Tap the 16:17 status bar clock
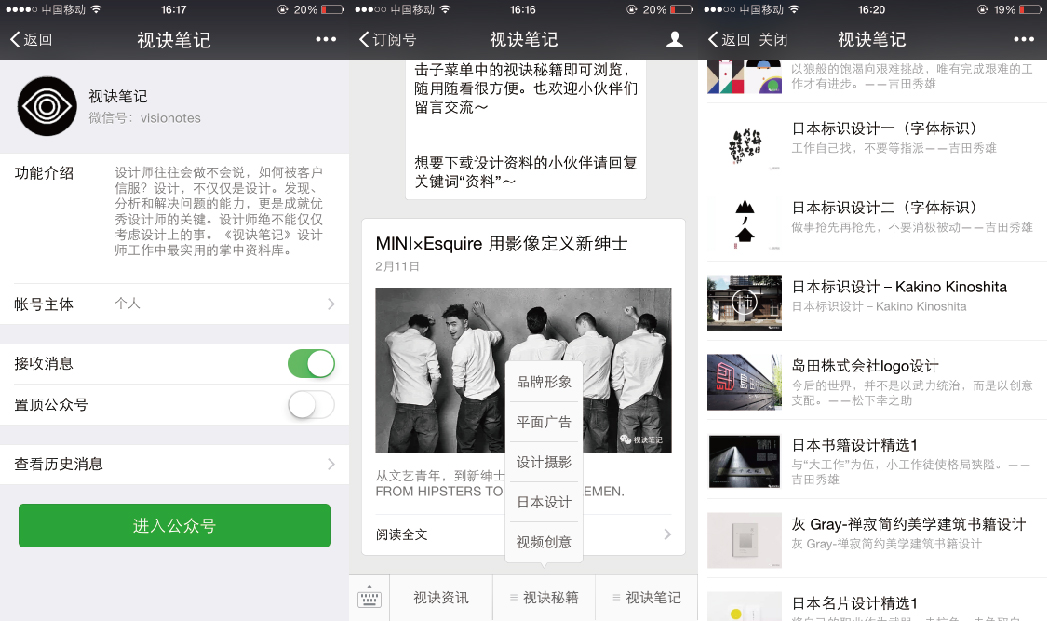This screenshot has height=621, width=1047. pyautogui.click(x=174, y=9)
